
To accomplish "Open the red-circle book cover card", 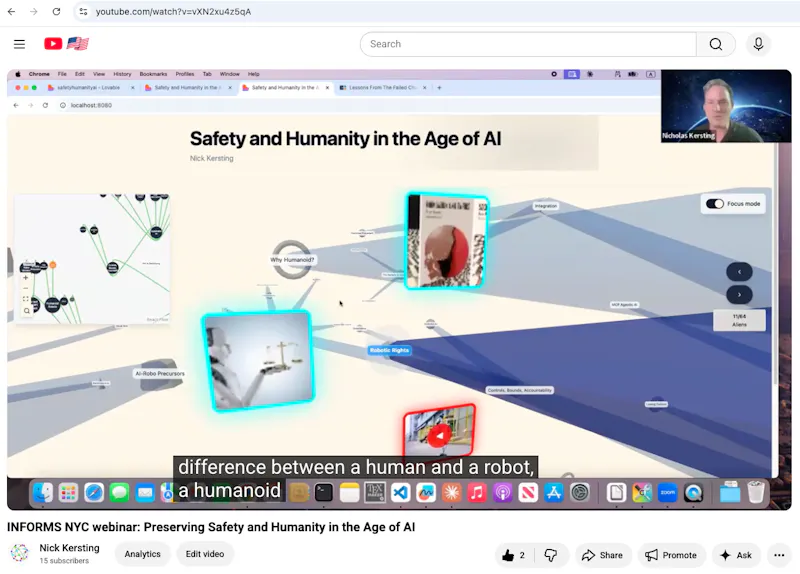I will click(x=446, y=241).
